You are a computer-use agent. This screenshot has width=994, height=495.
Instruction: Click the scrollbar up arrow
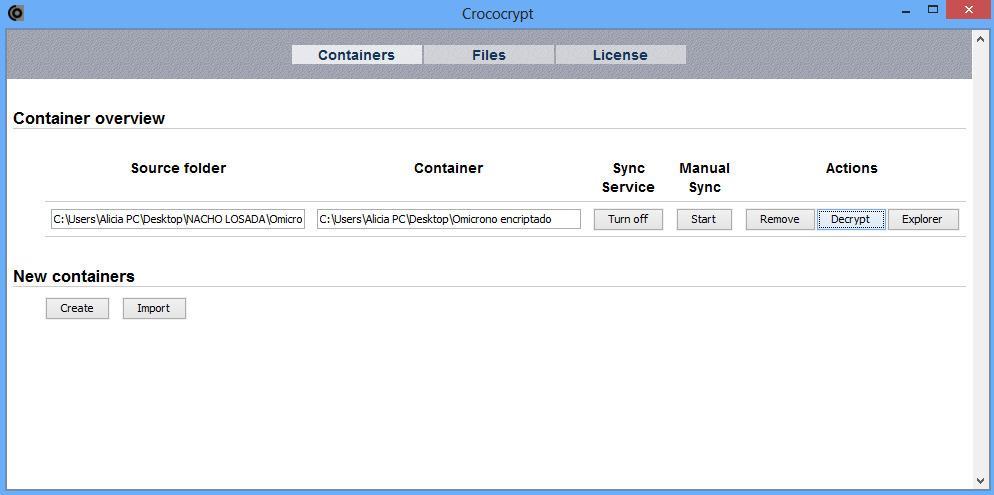click(982, 39)
